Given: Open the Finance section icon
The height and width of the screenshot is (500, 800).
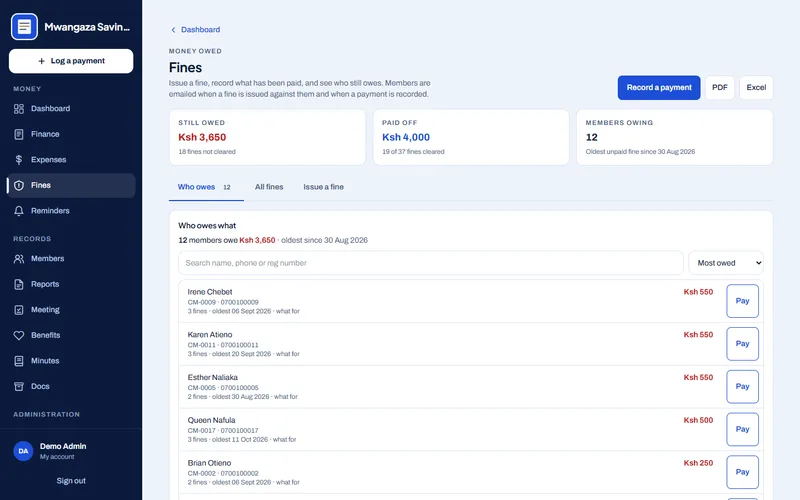Looking at the screenshot, I should coord(19,134).
